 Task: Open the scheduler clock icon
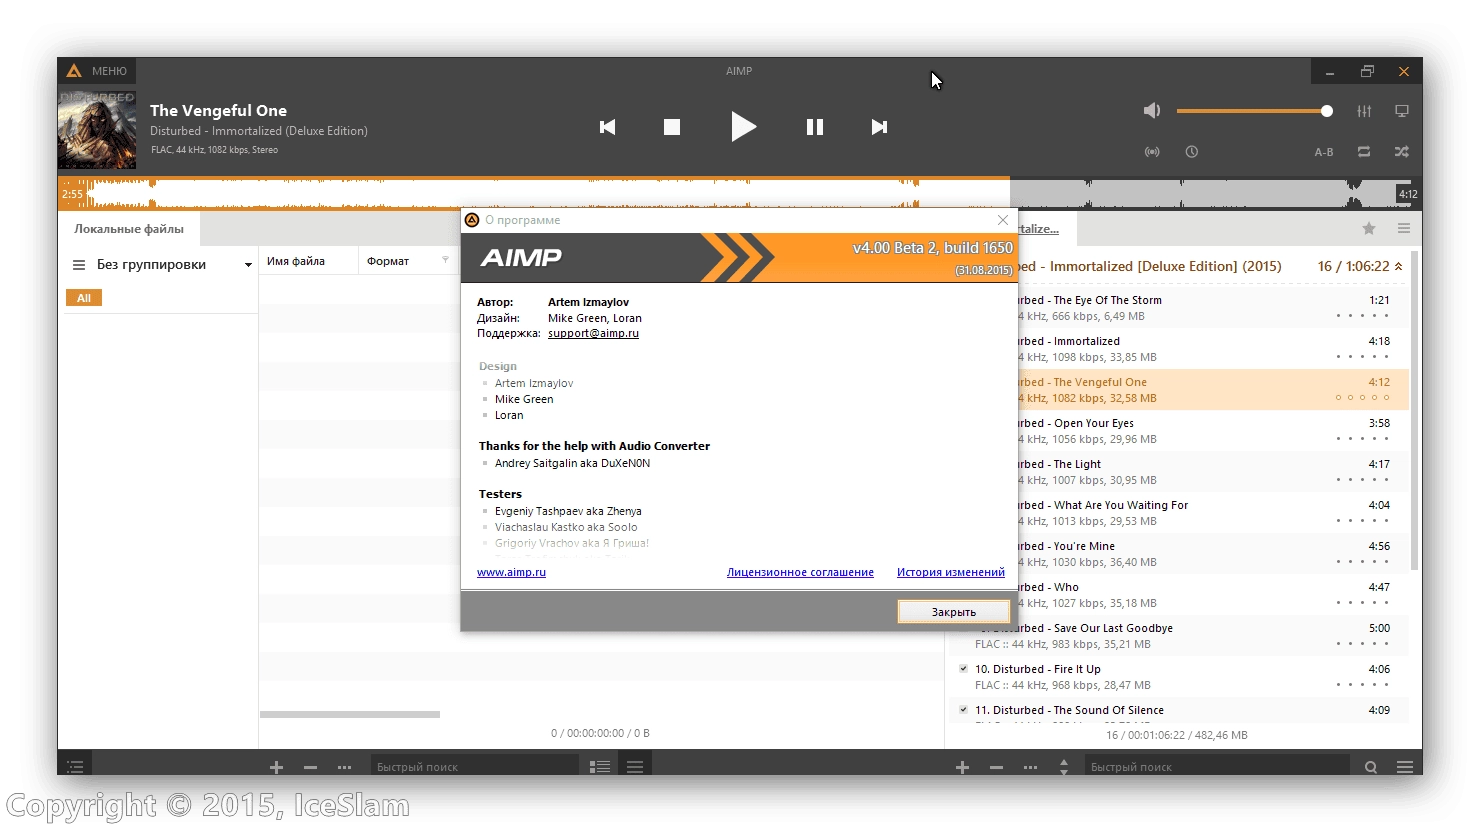coord(1192,152)
